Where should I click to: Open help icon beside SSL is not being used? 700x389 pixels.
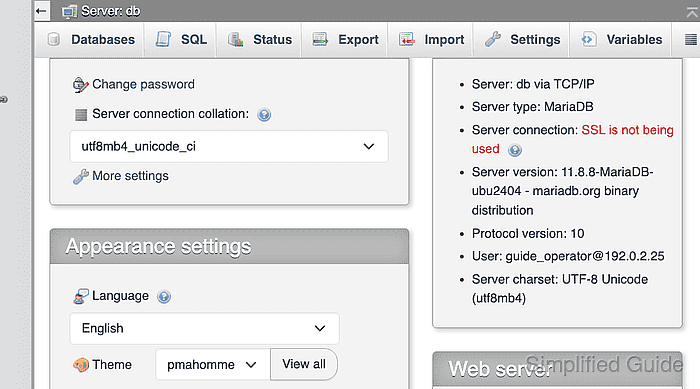point(515,150)
